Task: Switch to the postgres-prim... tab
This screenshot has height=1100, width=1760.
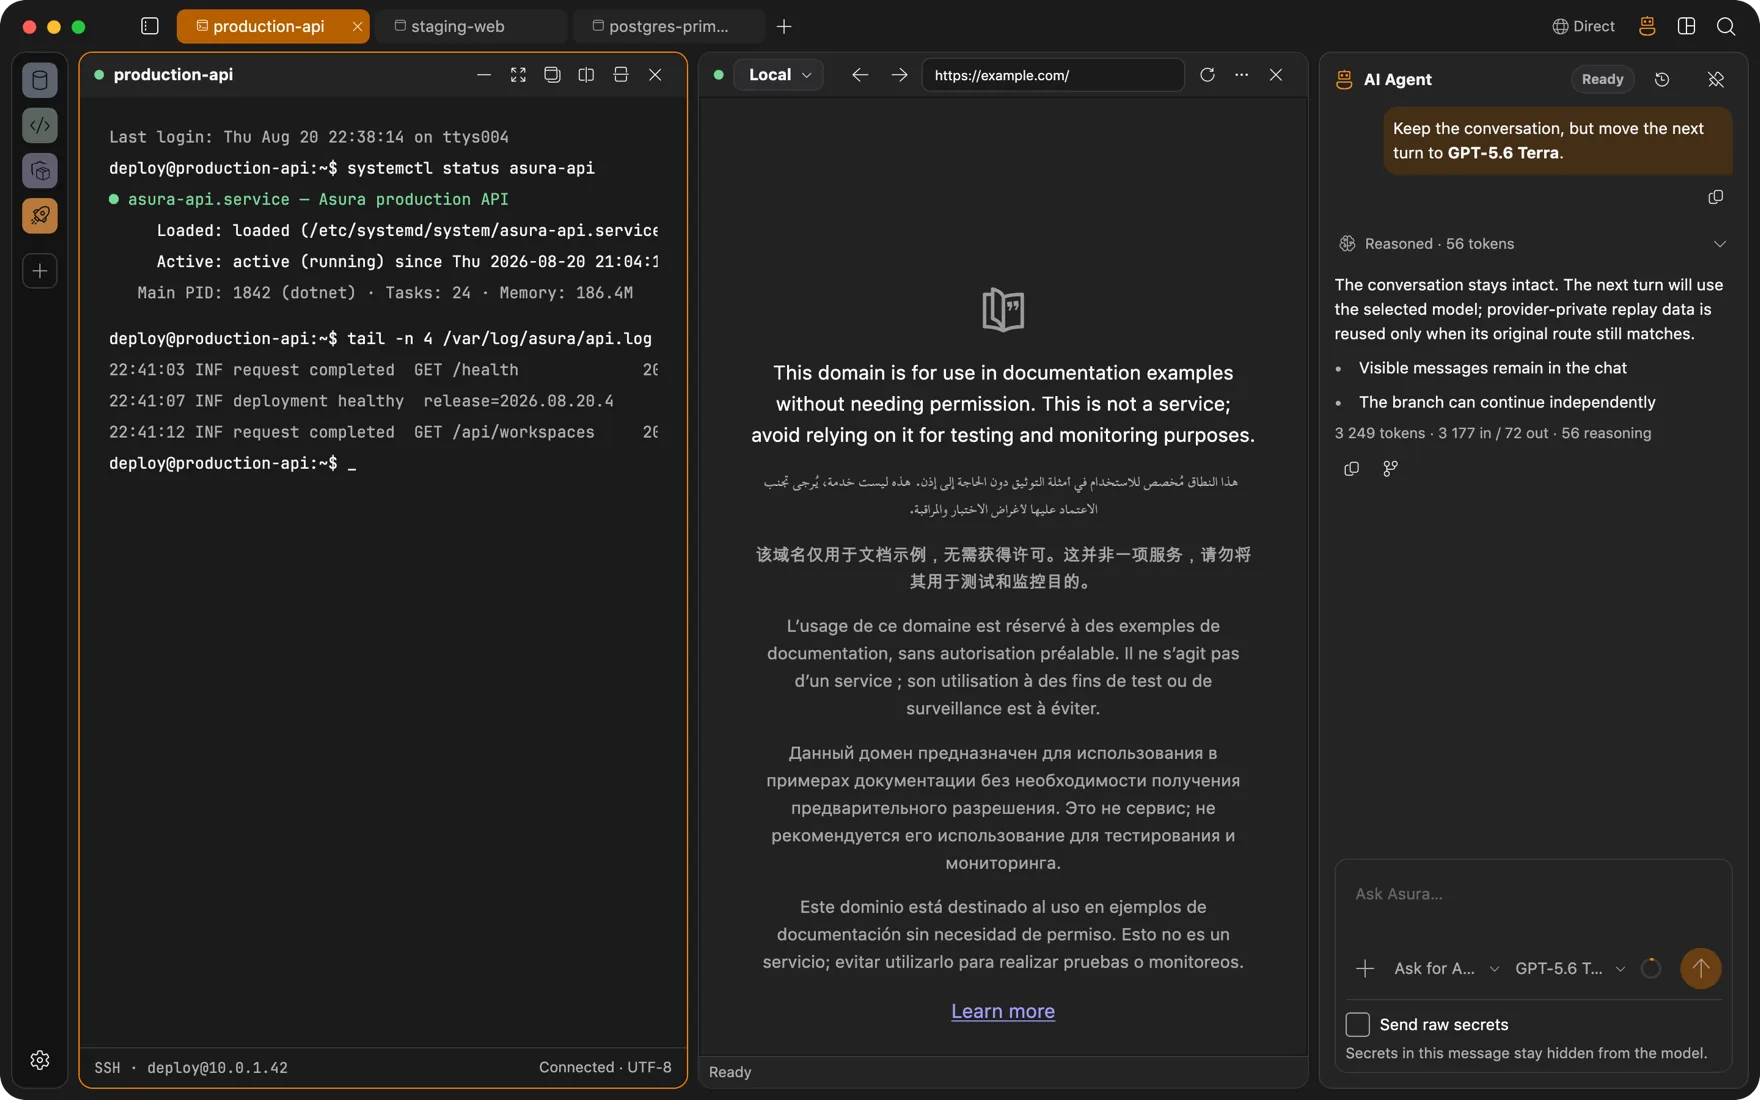Action: pyautogui.click(x=670, y=26)
